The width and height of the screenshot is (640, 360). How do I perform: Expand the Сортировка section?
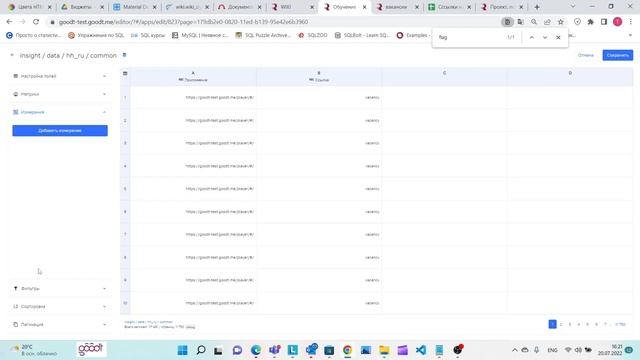point(60,307)
